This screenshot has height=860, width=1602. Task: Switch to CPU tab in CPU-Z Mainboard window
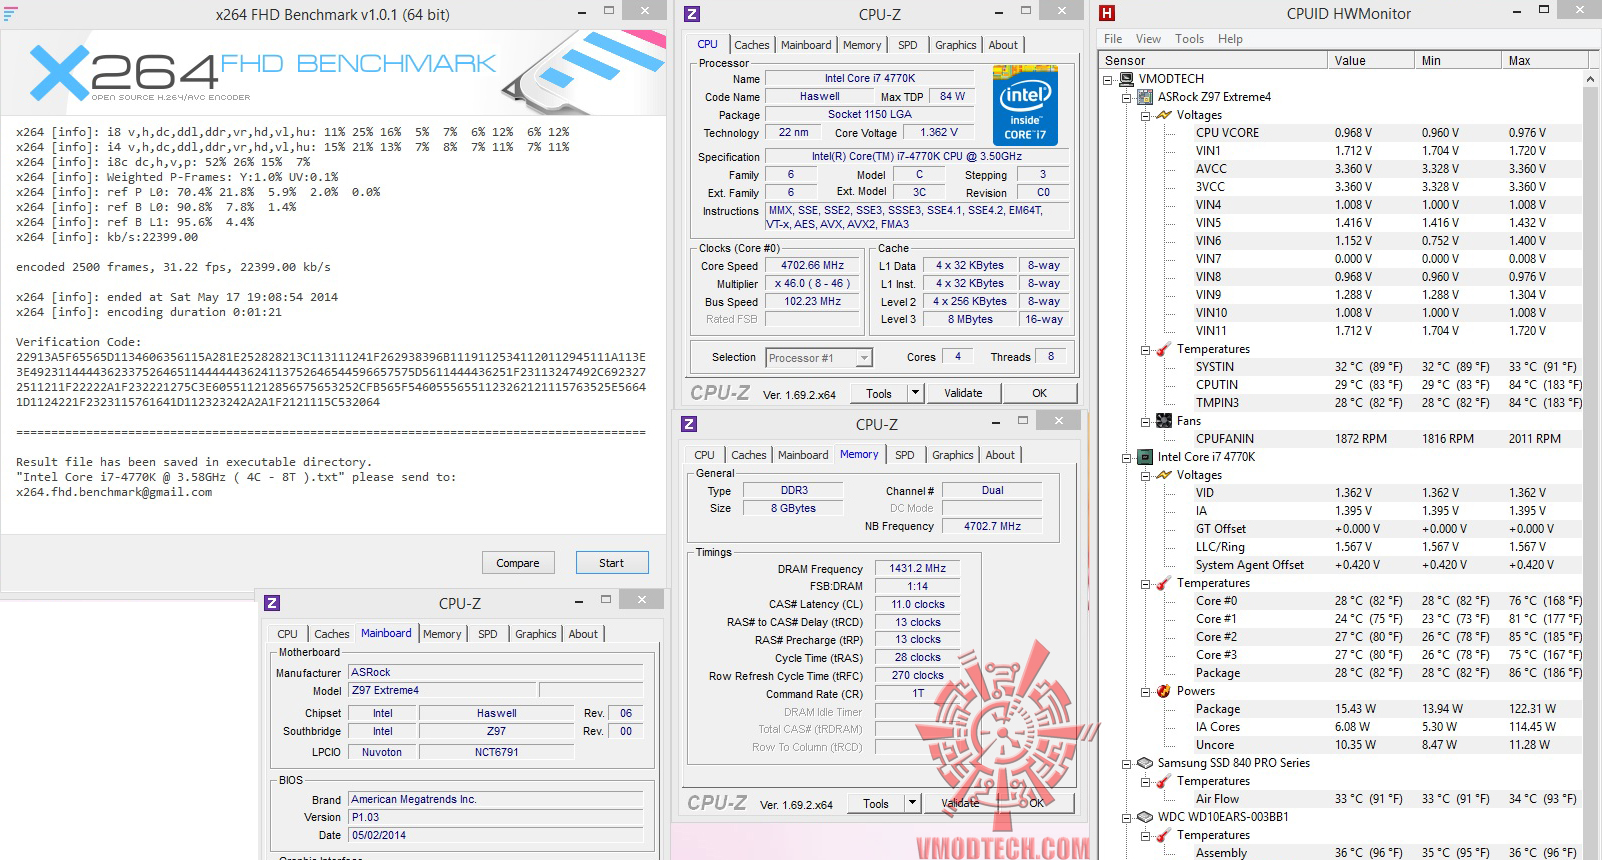coord(287,634)
